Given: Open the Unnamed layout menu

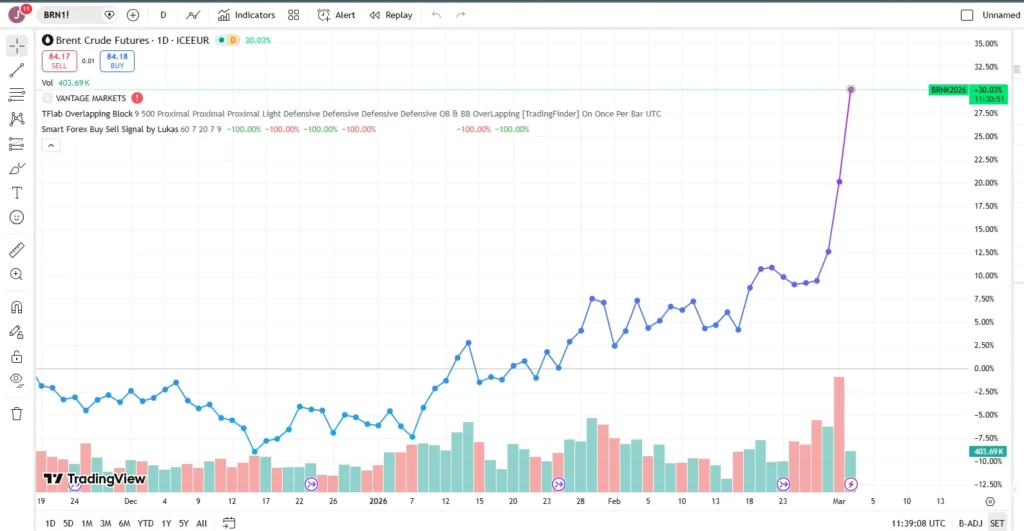Looking at the screenshot, I should pyautogui.click(x=1000, y=14).
